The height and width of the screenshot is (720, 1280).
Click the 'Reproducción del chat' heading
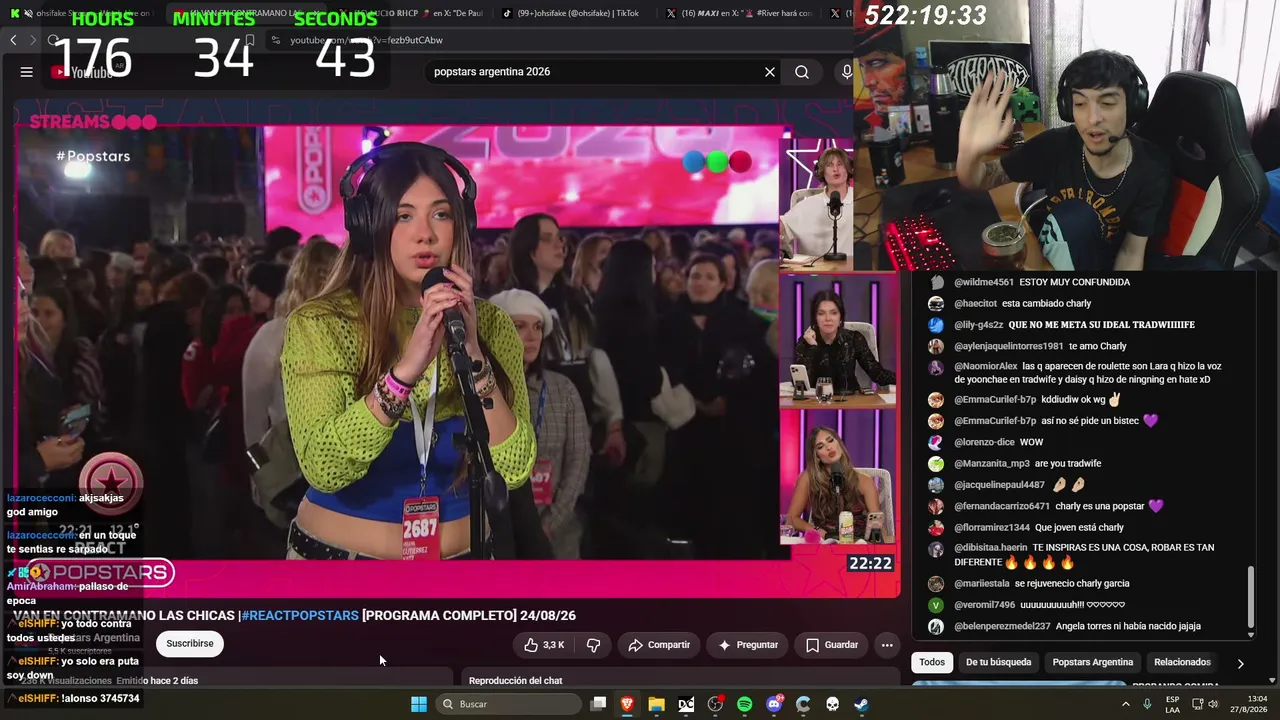click(x=515, y=681)
